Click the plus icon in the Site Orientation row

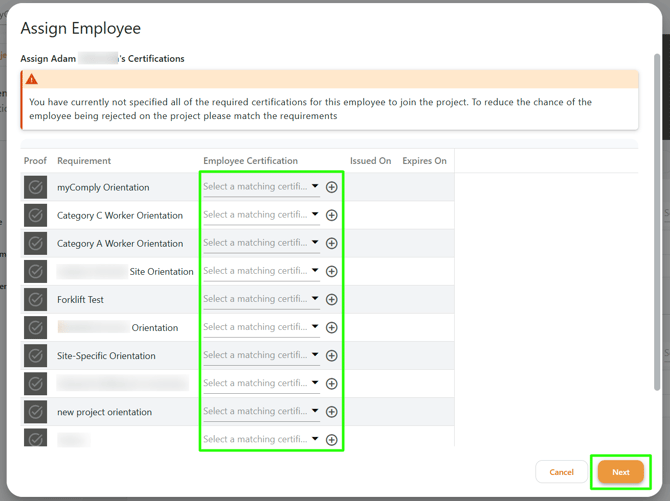tap(332, 271)
